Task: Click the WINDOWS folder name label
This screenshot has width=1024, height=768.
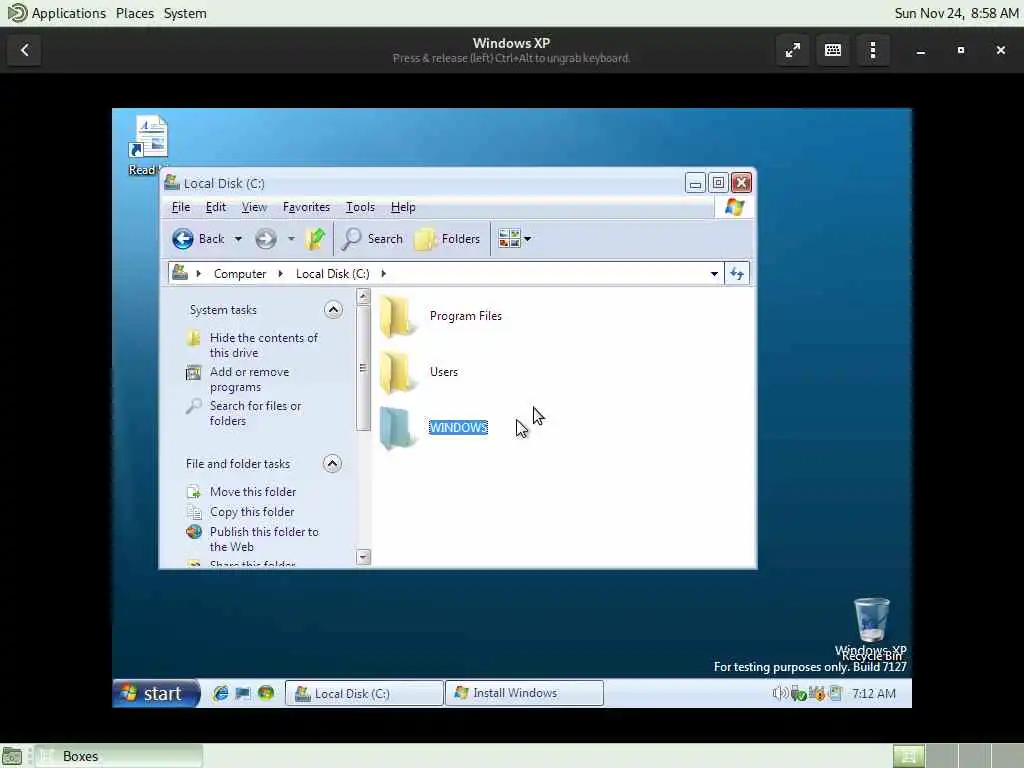Action: [458, 428]
